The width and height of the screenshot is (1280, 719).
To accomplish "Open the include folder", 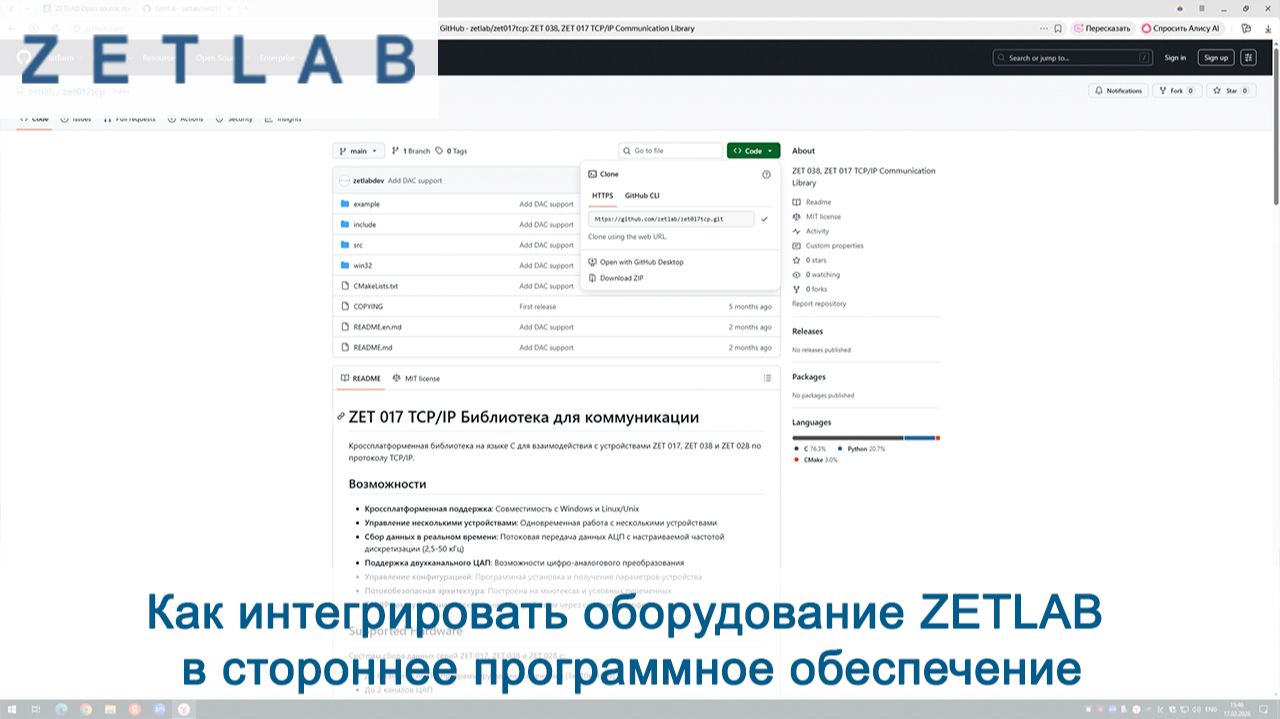I will click(364, 225).
